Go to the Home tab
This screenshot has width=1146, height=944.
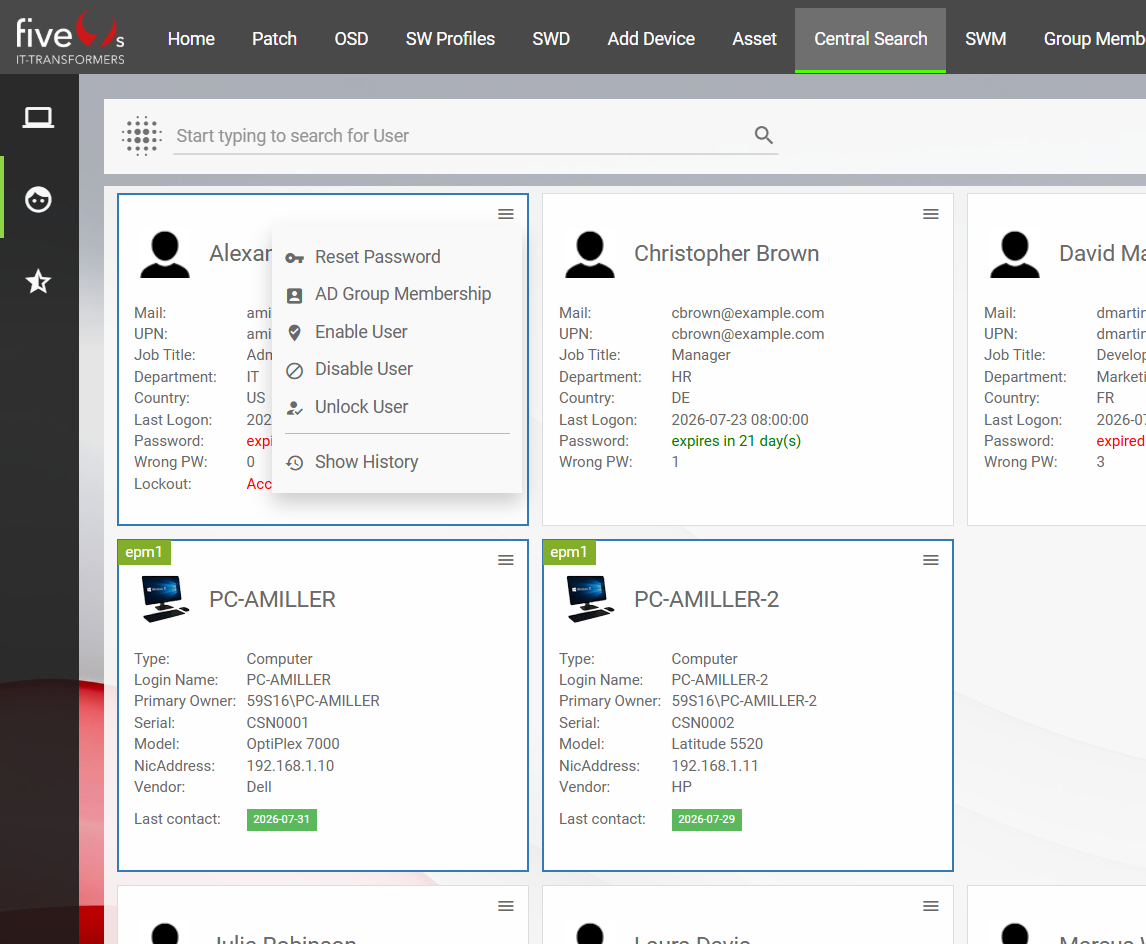point(191,39)
